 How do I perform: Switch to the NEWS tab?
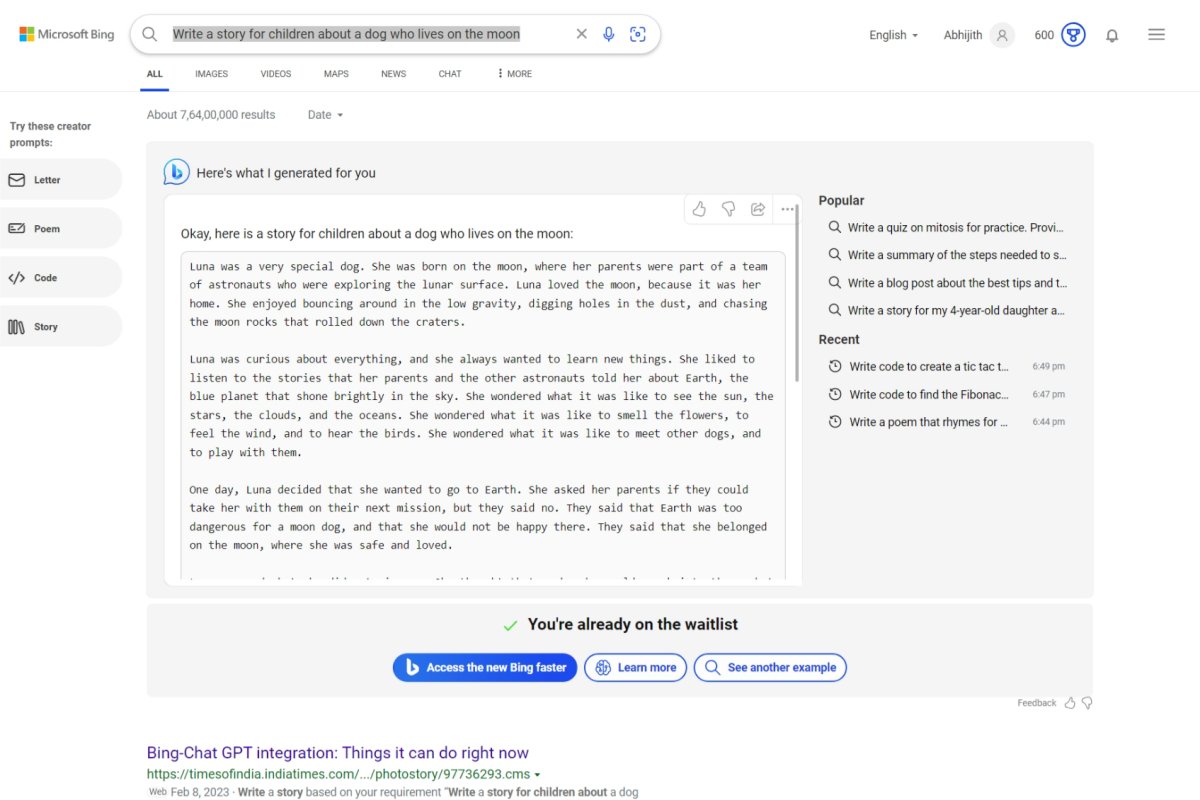[x=393, y=74]
